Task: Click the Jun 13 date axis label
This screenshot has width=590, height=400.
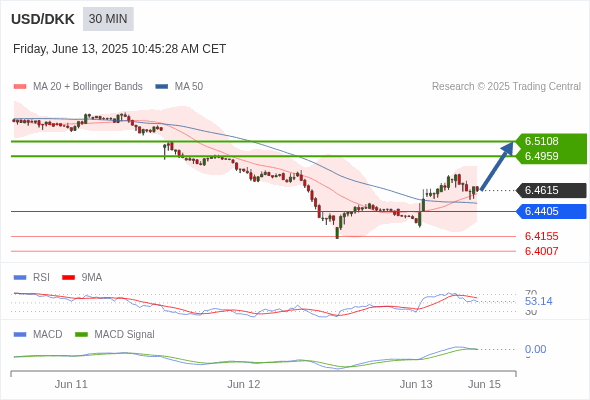Action: pos(416,384)
